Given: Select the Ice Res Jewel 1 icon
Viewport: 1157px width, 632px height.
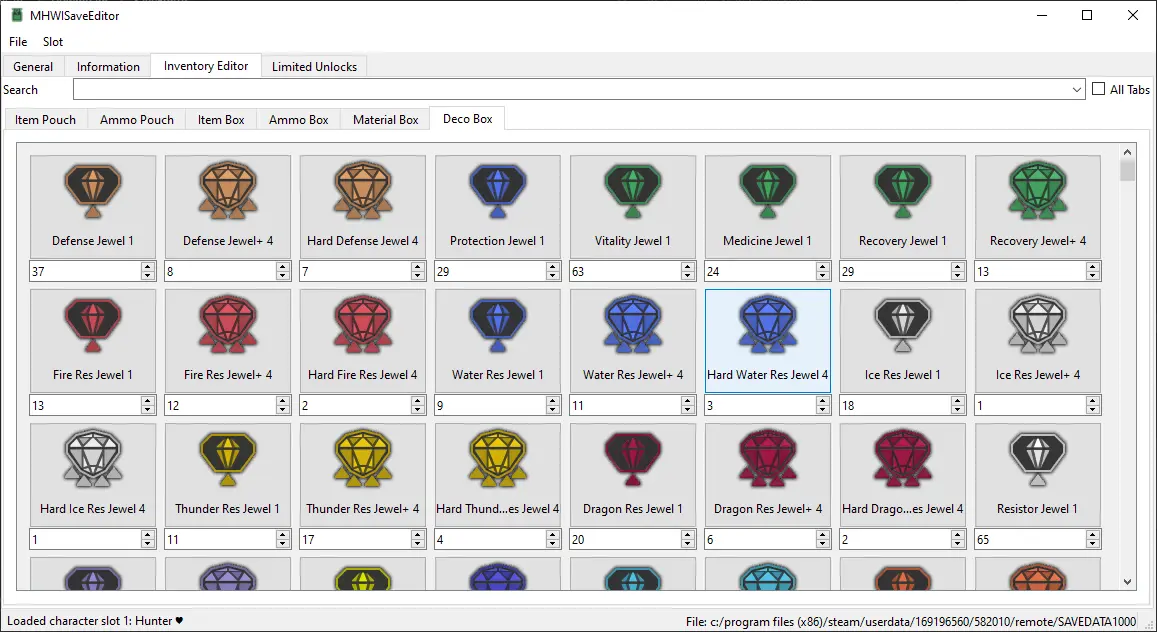Looking at the screenshot, I should pos(903,324).
